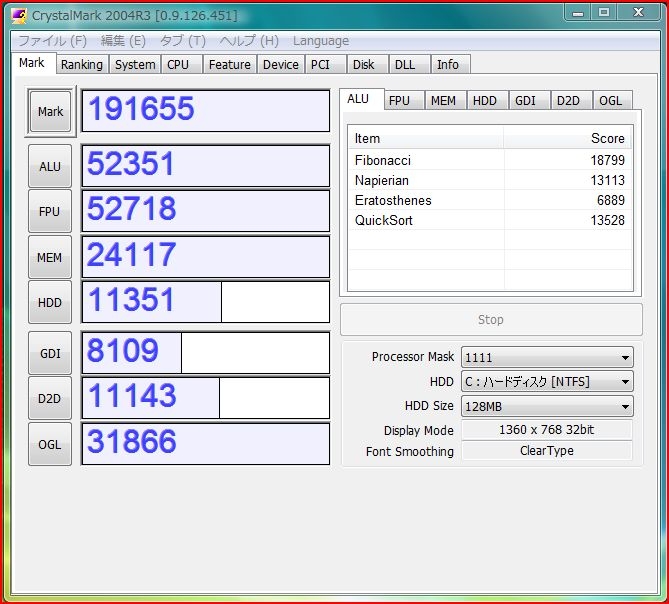Run the ALU benchmark button
The height and width of the screenshot is (604, 669).
pos(50,166)
